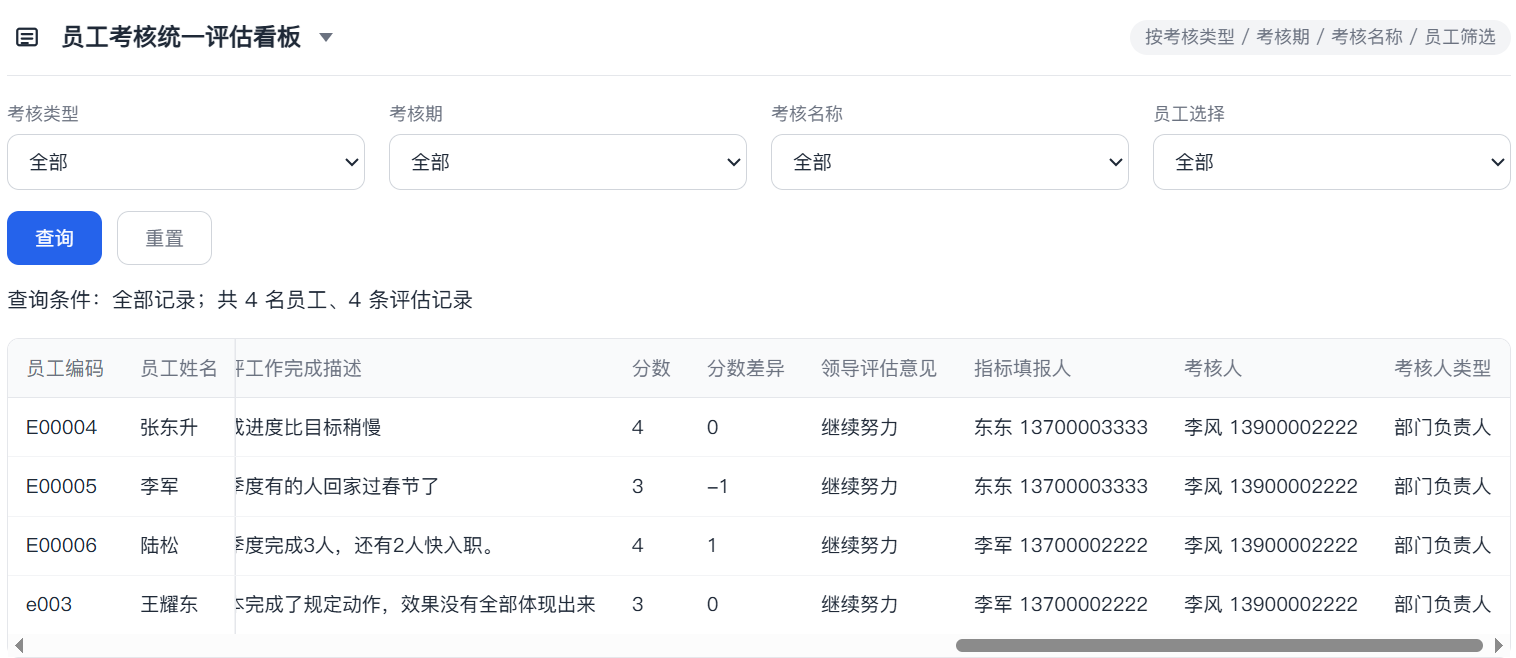
Task: Click the 分数 column header
Action: (651, 369)
